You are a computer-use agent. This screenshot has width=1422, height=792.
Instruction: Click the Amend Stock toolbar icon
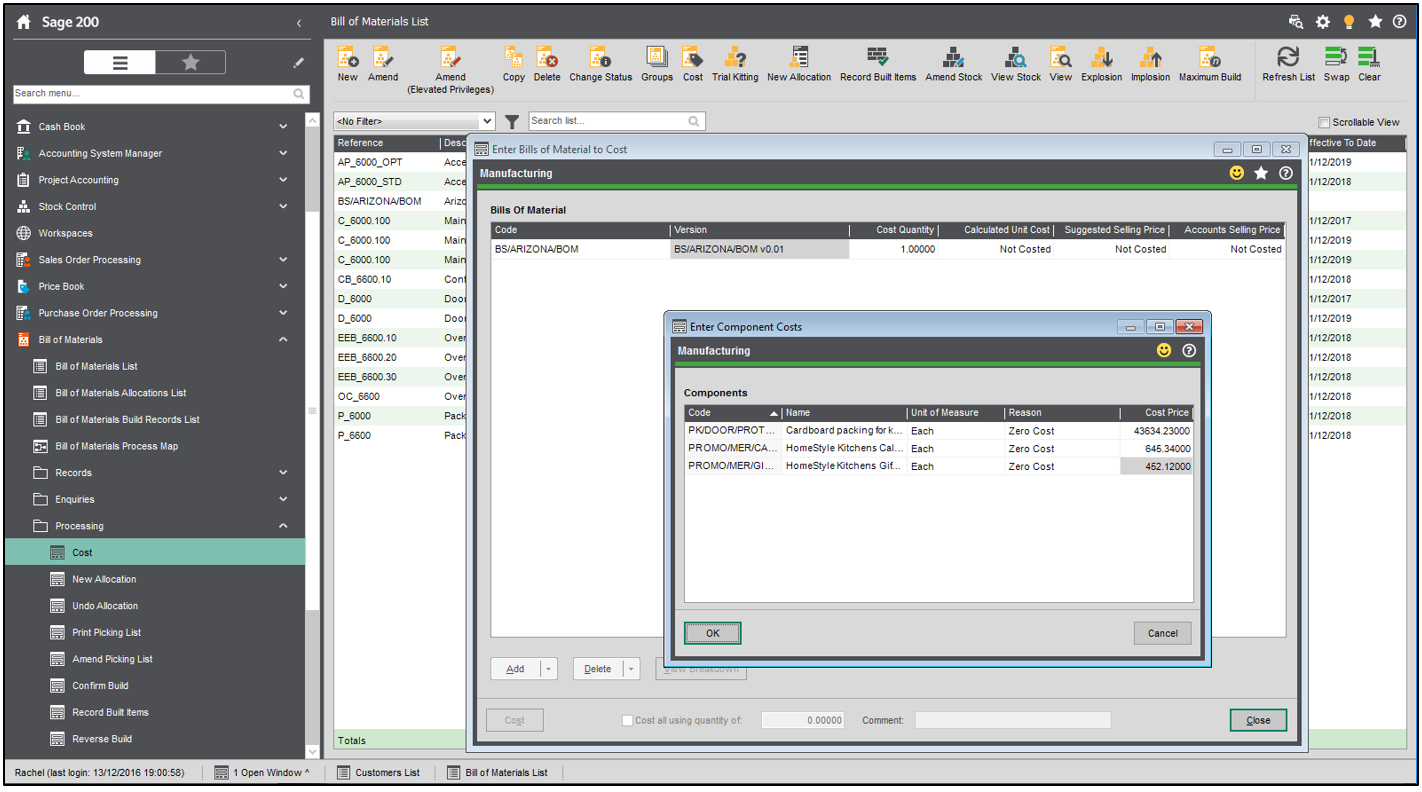(x=953, y=64)
